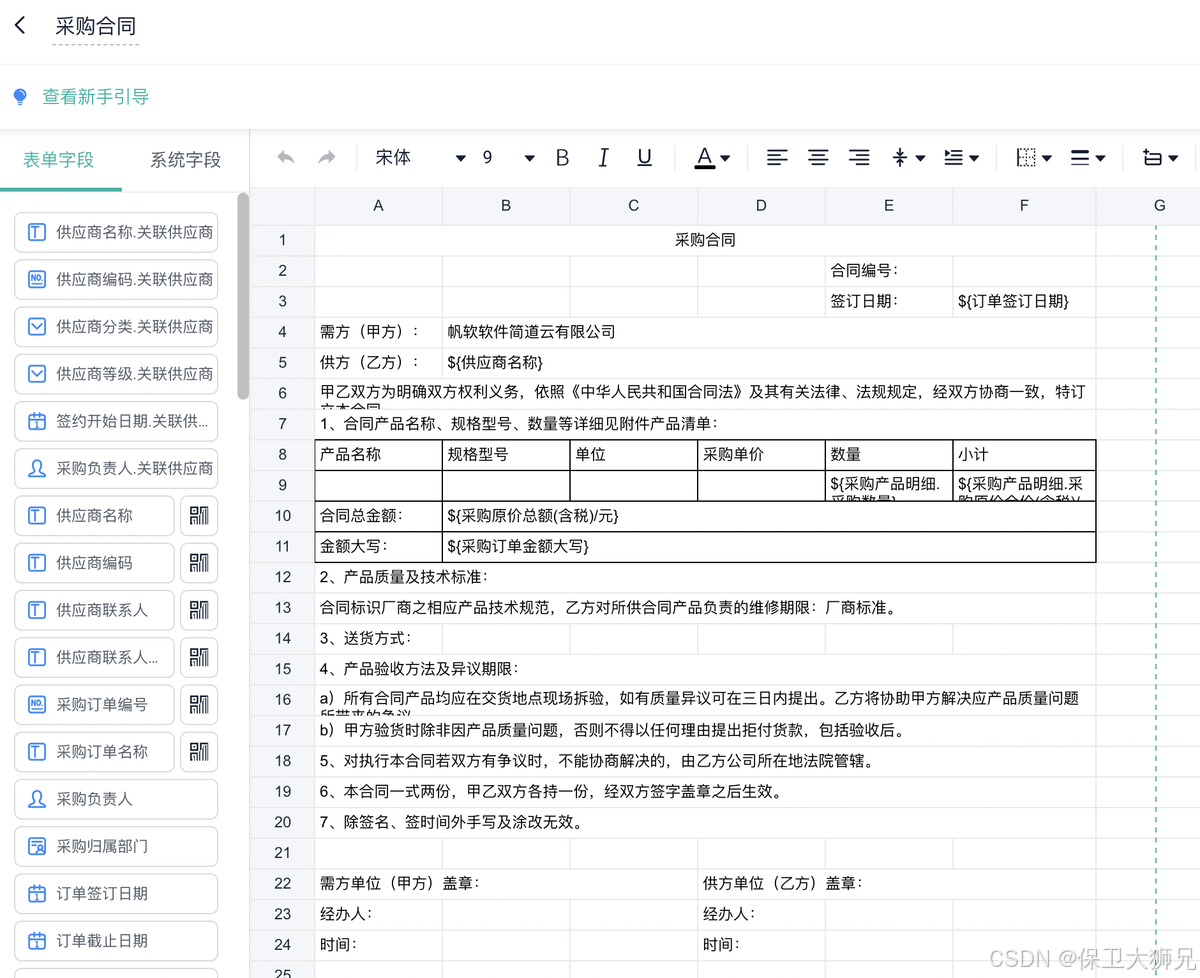
Task: Undo the last edit in toolbar
Action: click(286, 158)
